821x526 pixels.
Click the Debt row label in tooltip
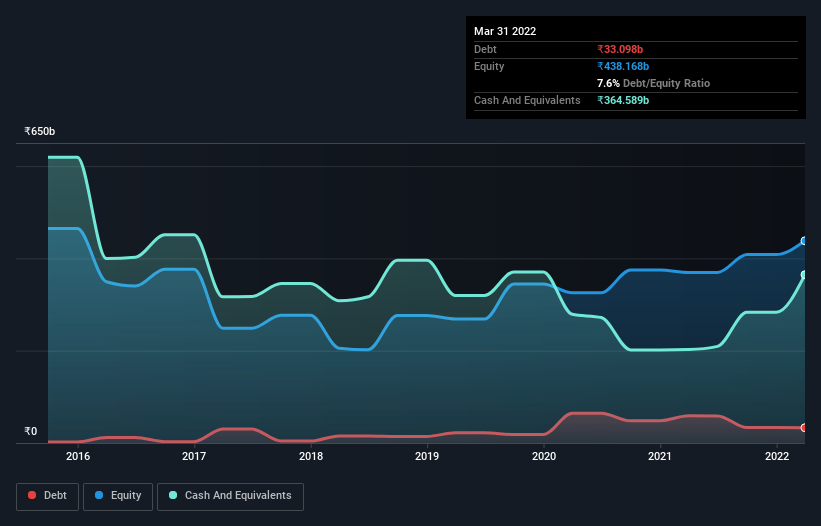tap(485, 49)
